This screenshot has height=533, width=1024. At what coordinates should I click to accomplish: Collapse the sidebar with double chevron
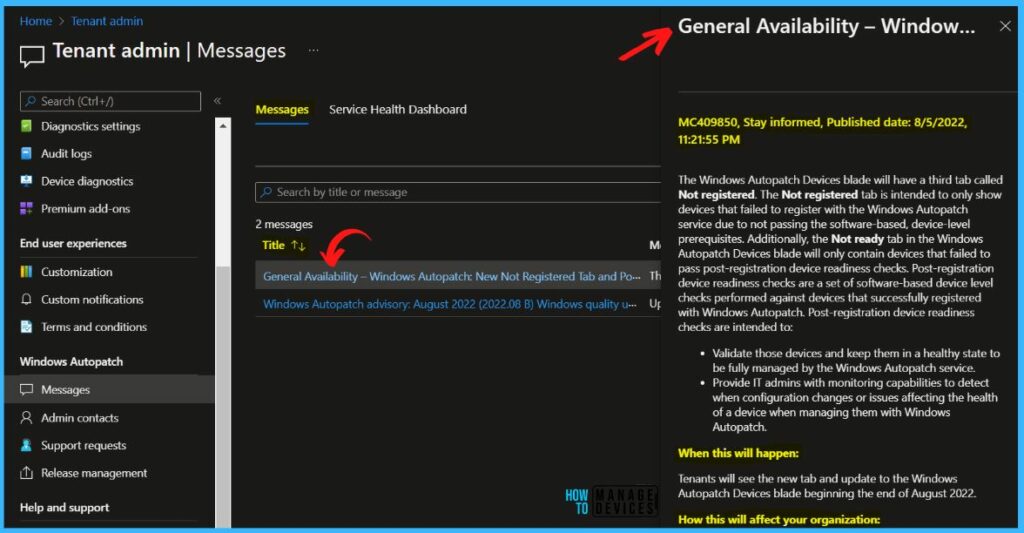tap(217, 101)
